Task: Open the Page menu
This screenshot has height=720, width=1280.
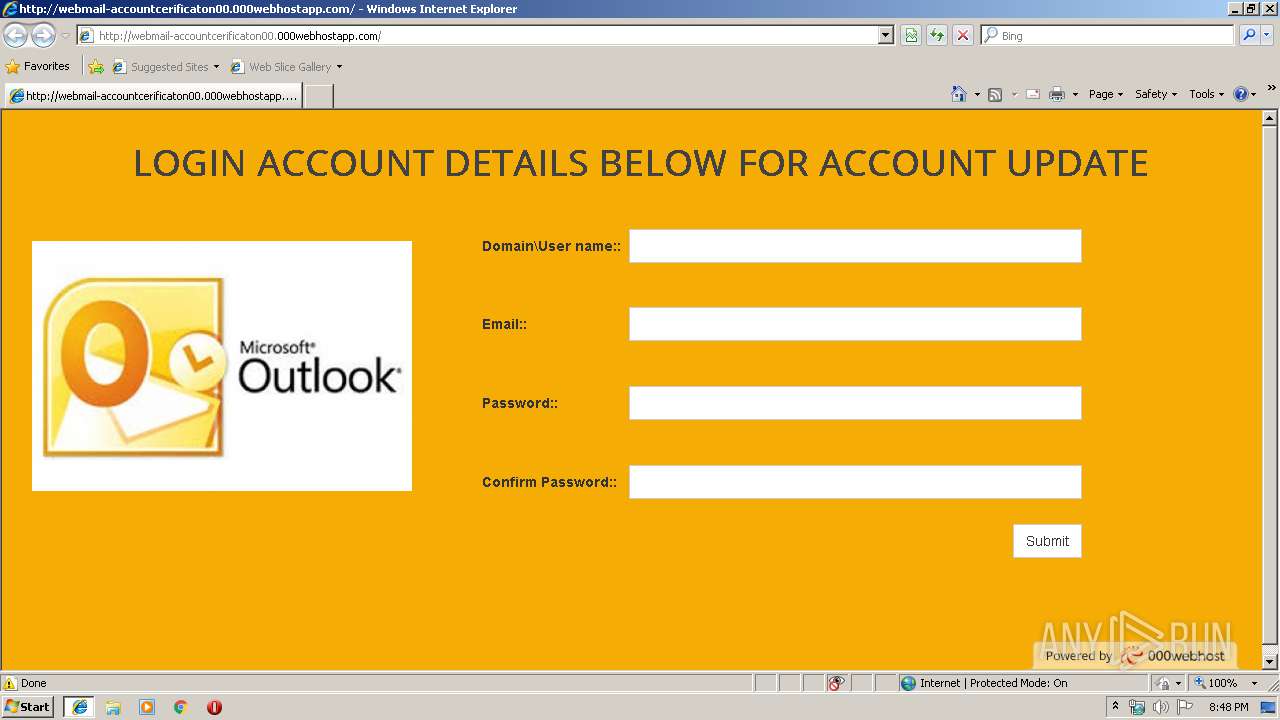Action: tap(1105, 94)
